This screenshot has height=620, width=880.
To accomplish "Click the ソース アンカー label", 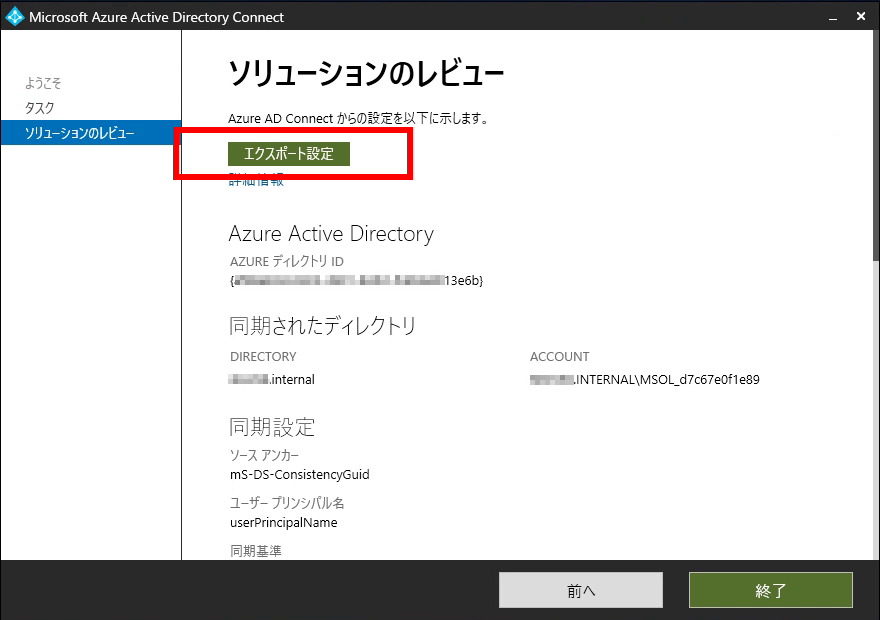I will tap(264, 455).
